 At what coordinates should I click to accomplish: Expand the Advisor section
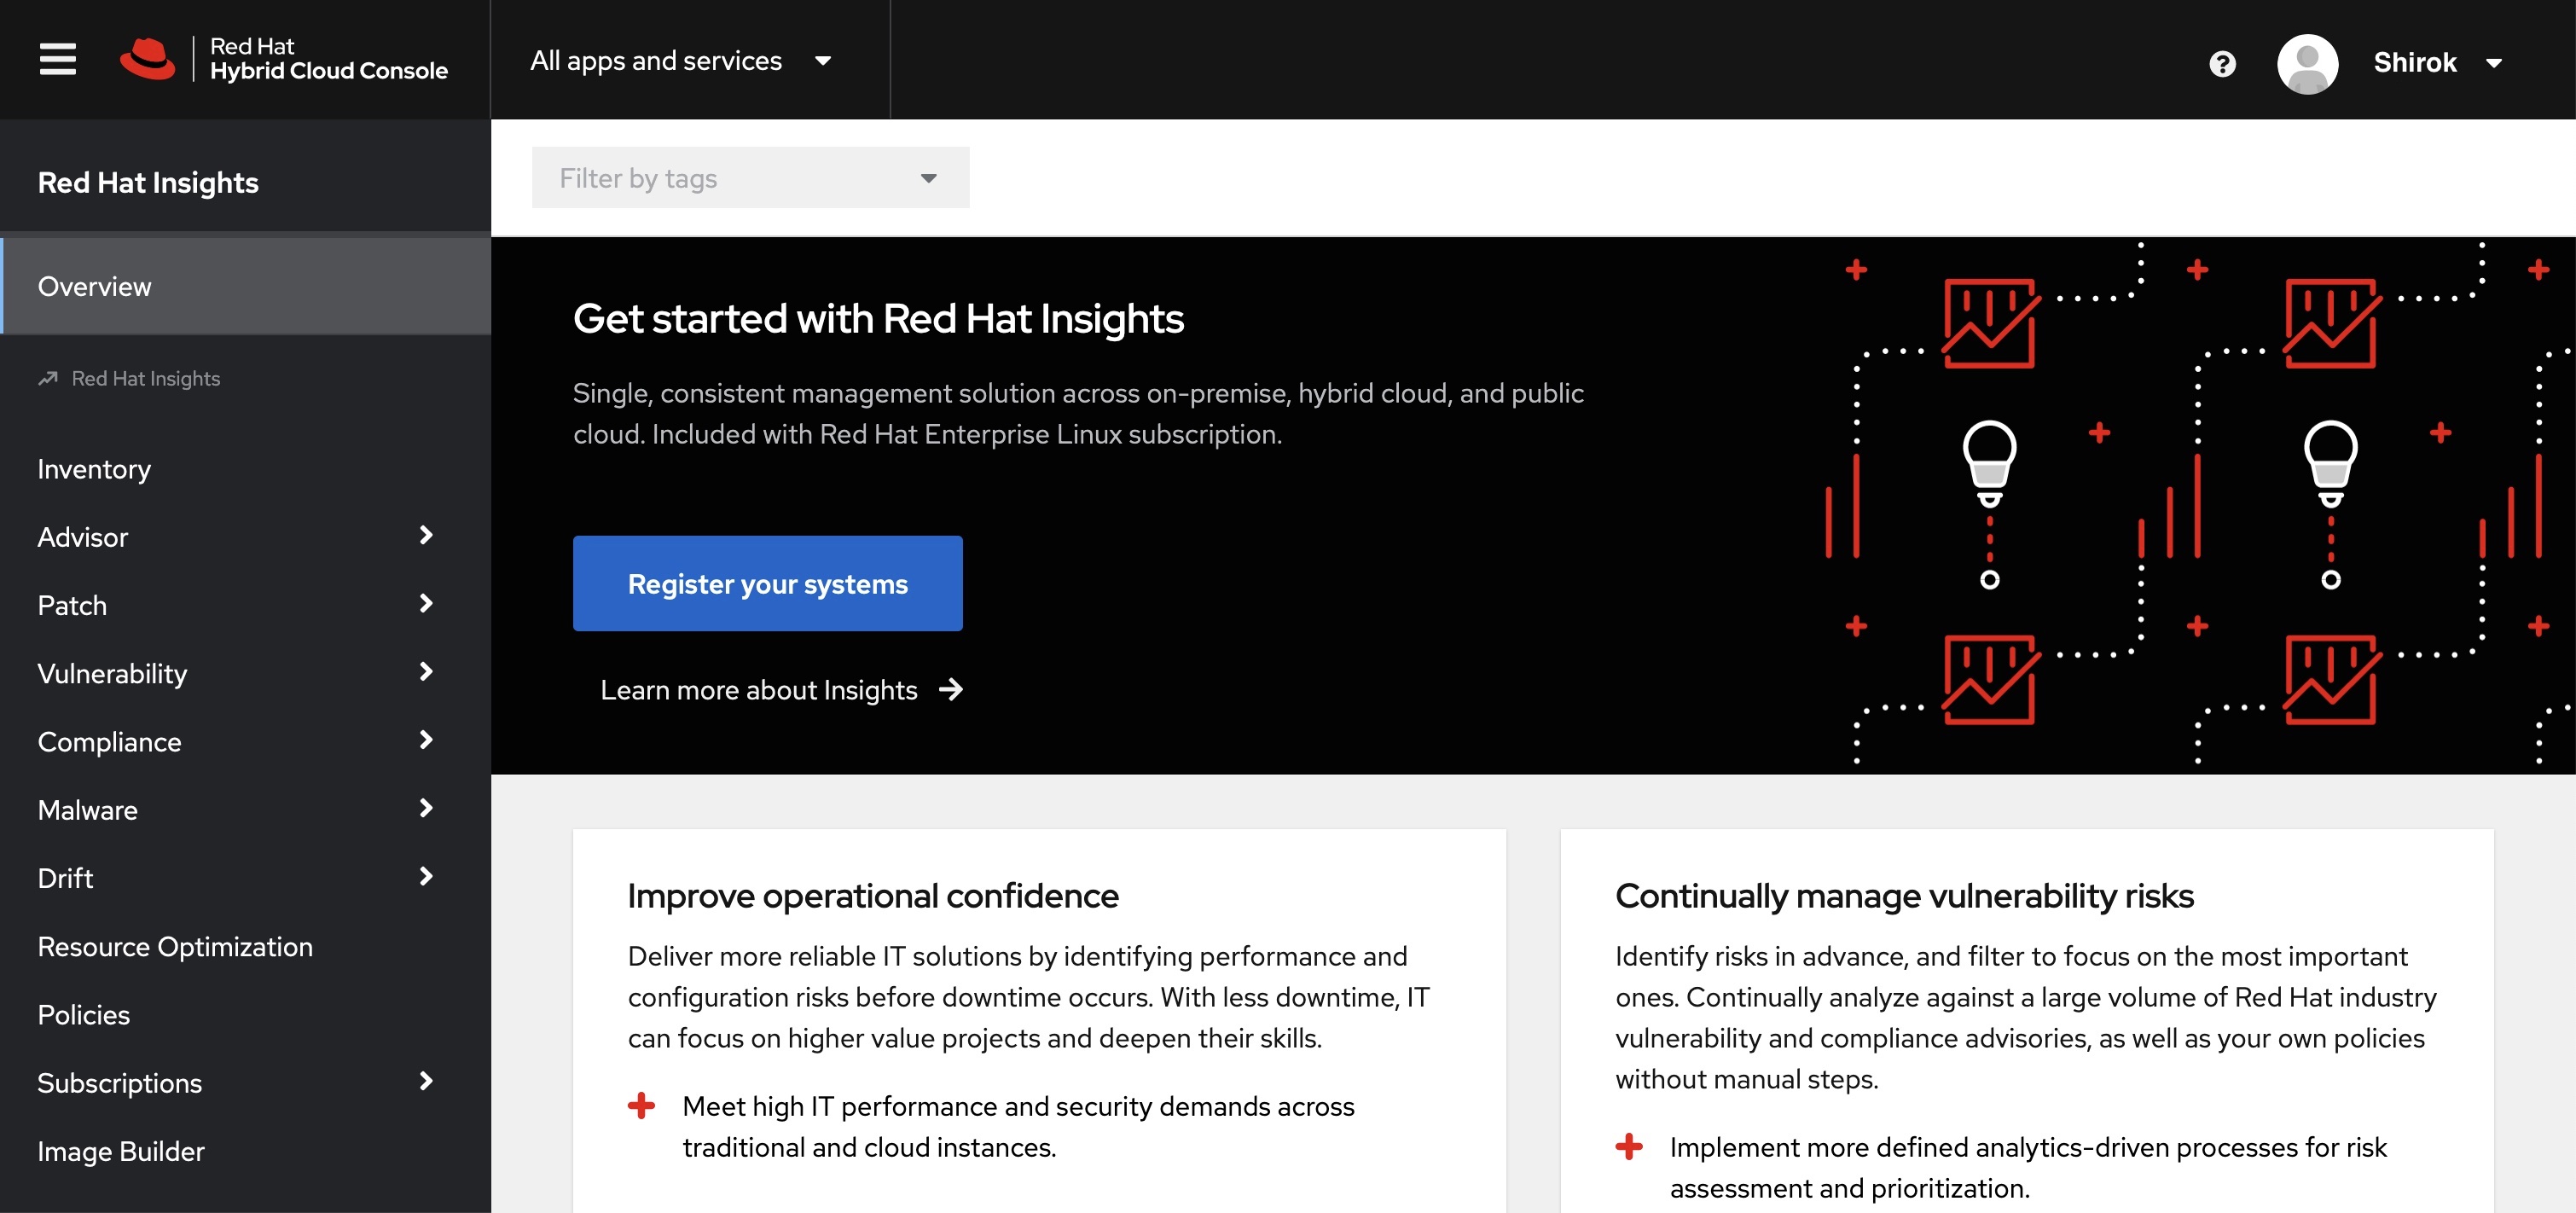click(x=426, y=536)
